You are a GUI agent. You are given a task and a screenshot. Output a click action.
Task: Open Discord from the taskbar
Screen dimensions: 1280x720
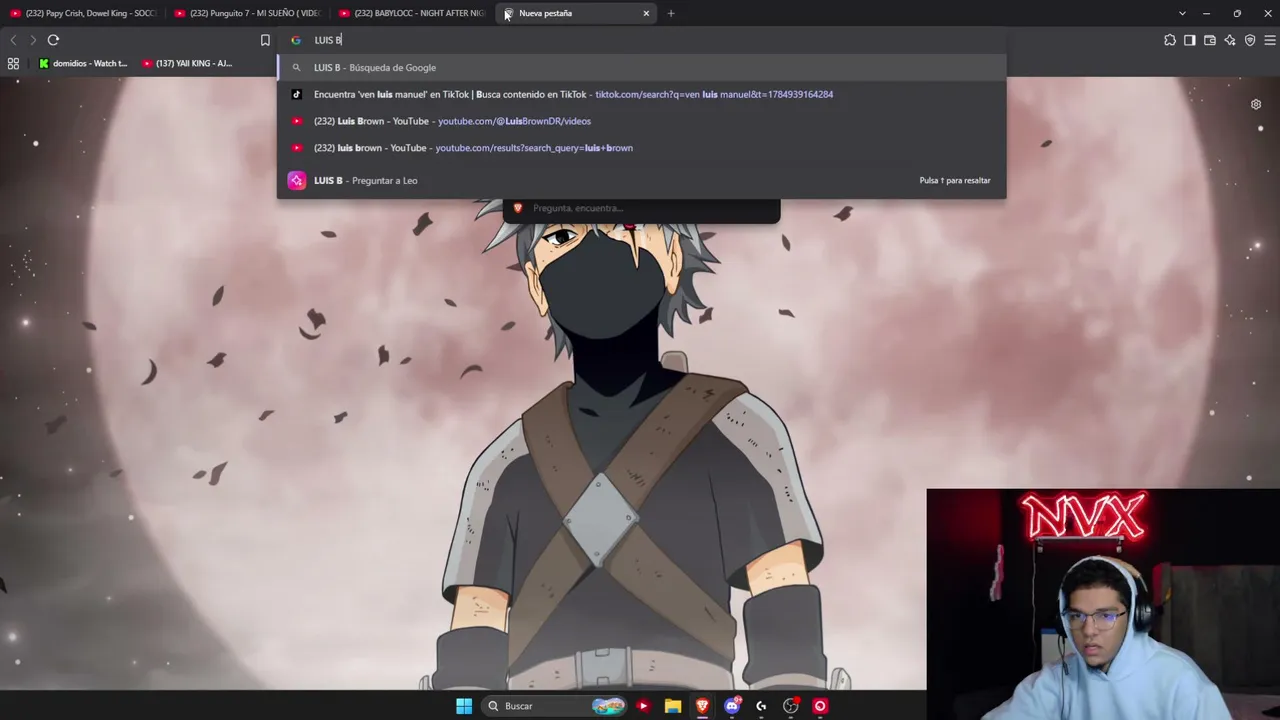(732, 706)
